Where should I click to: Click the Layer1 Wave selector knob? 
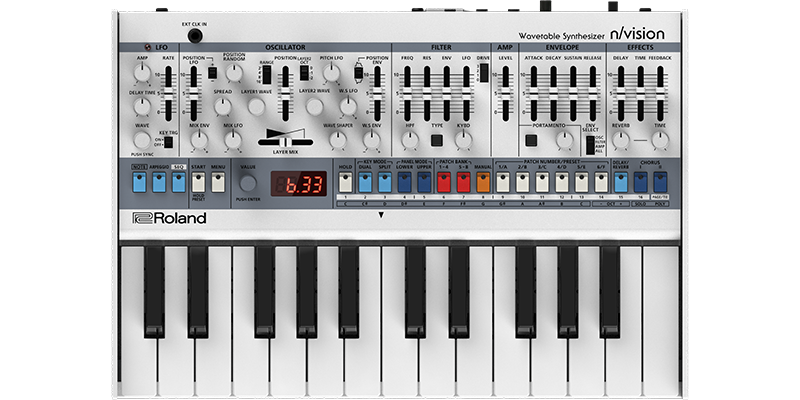[x=257, y=106]
